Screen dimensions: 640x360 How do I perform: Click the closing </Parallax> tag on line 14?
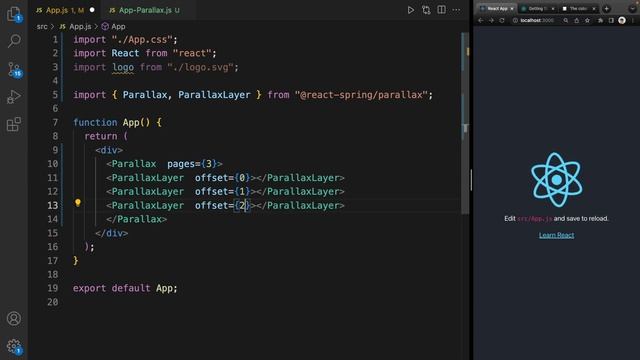[x=136, y=219]
